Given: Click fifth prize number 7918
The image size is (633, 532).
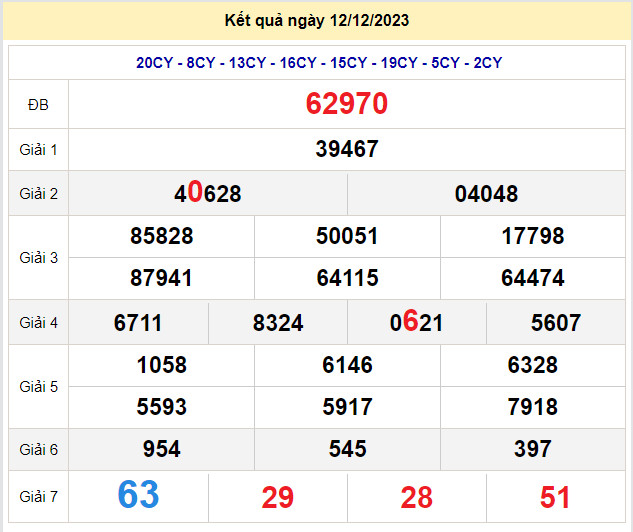Looking at the screenshot, I should [533, 407].
